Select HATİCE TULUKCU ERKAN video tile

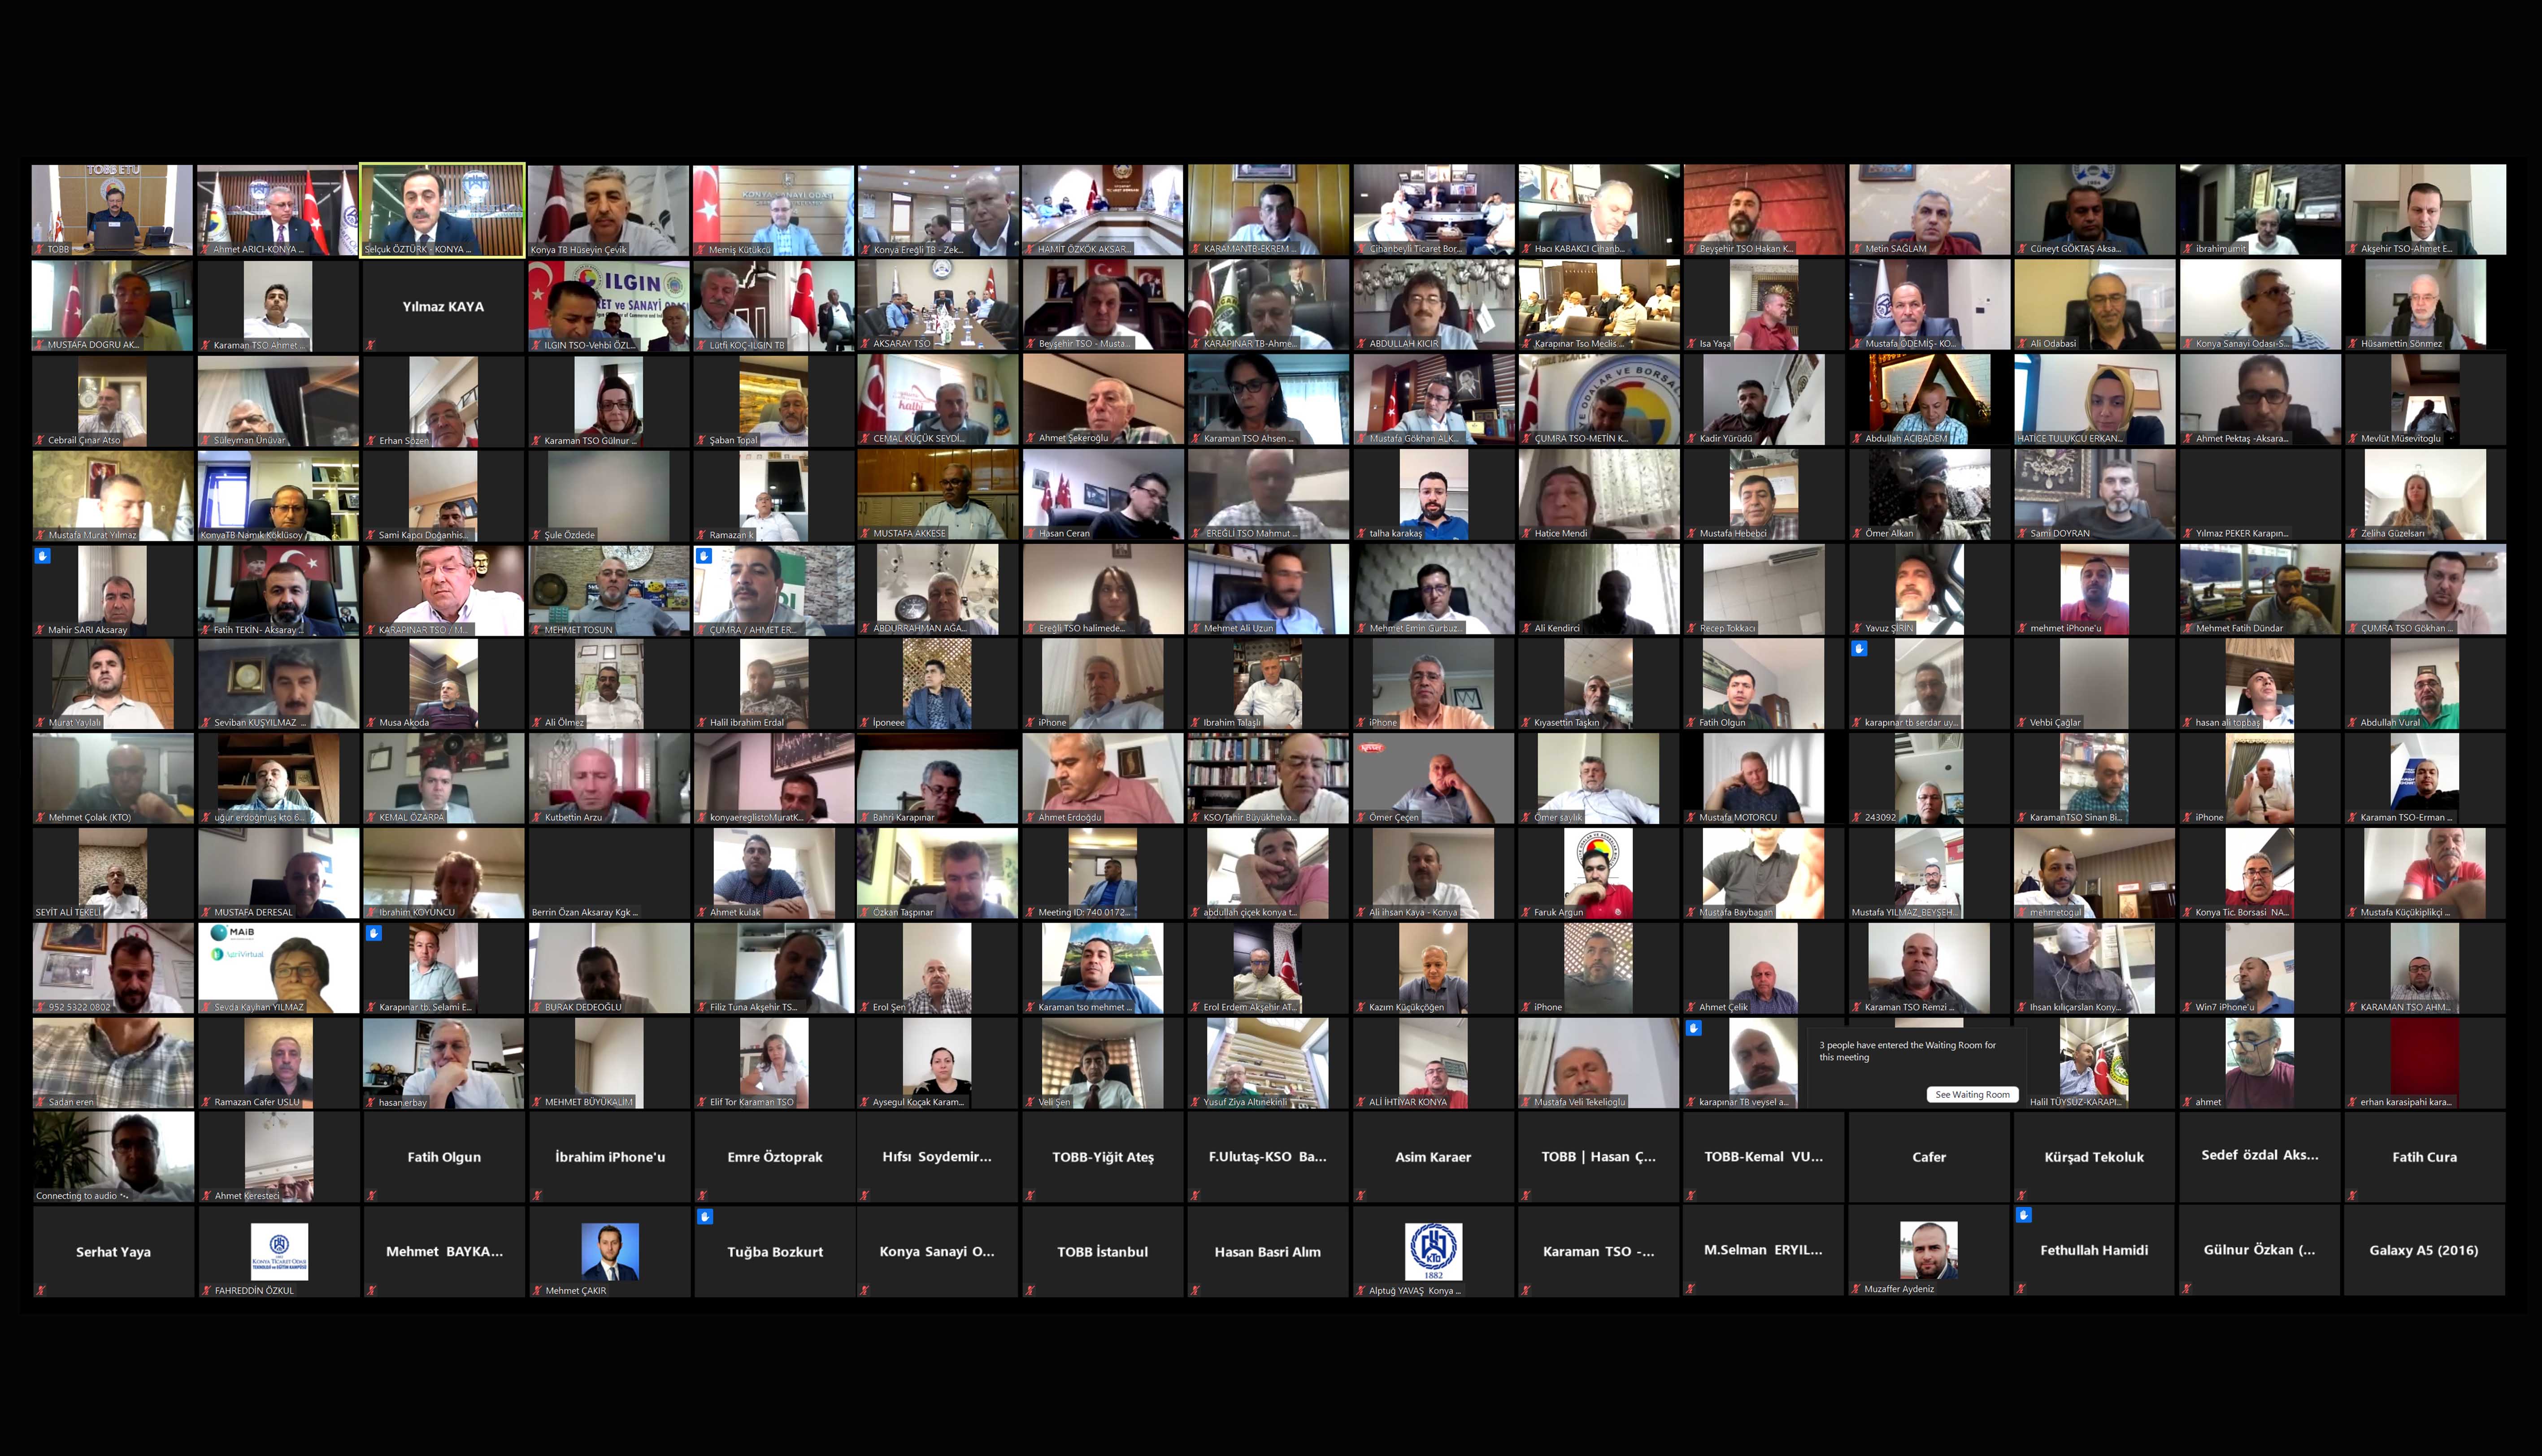[2095, 399]
